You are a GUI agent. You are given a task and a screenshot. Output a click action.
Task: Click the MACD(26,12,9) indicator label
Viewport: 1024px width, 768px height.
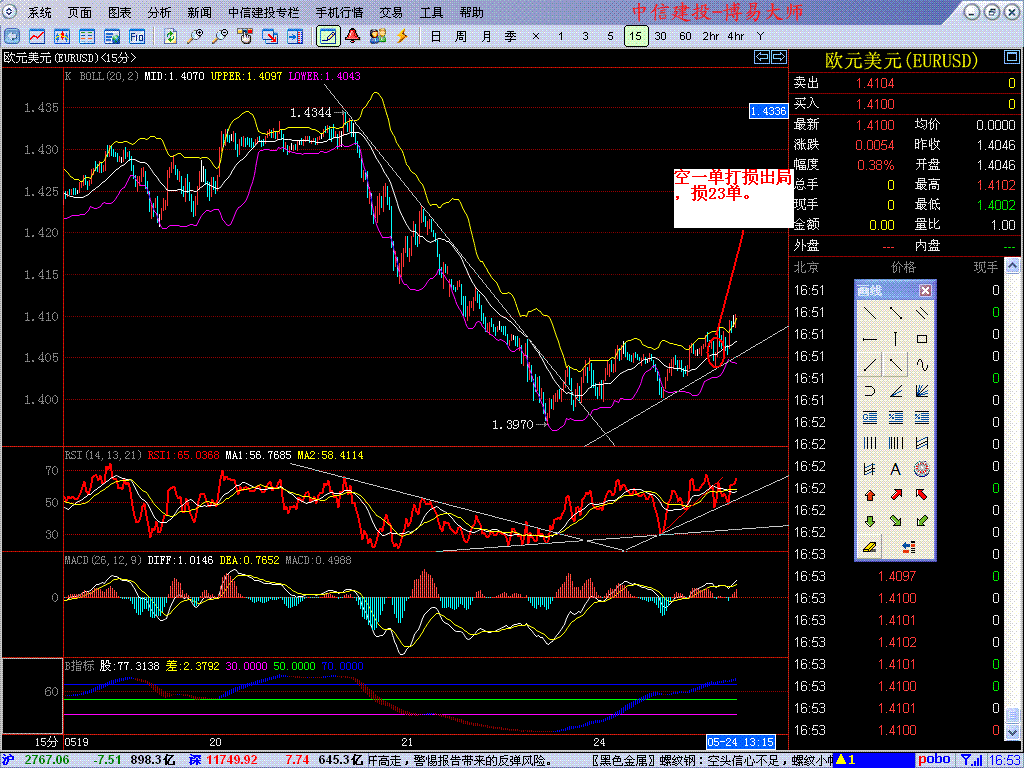pyautogui.click(x=104, y=560)
